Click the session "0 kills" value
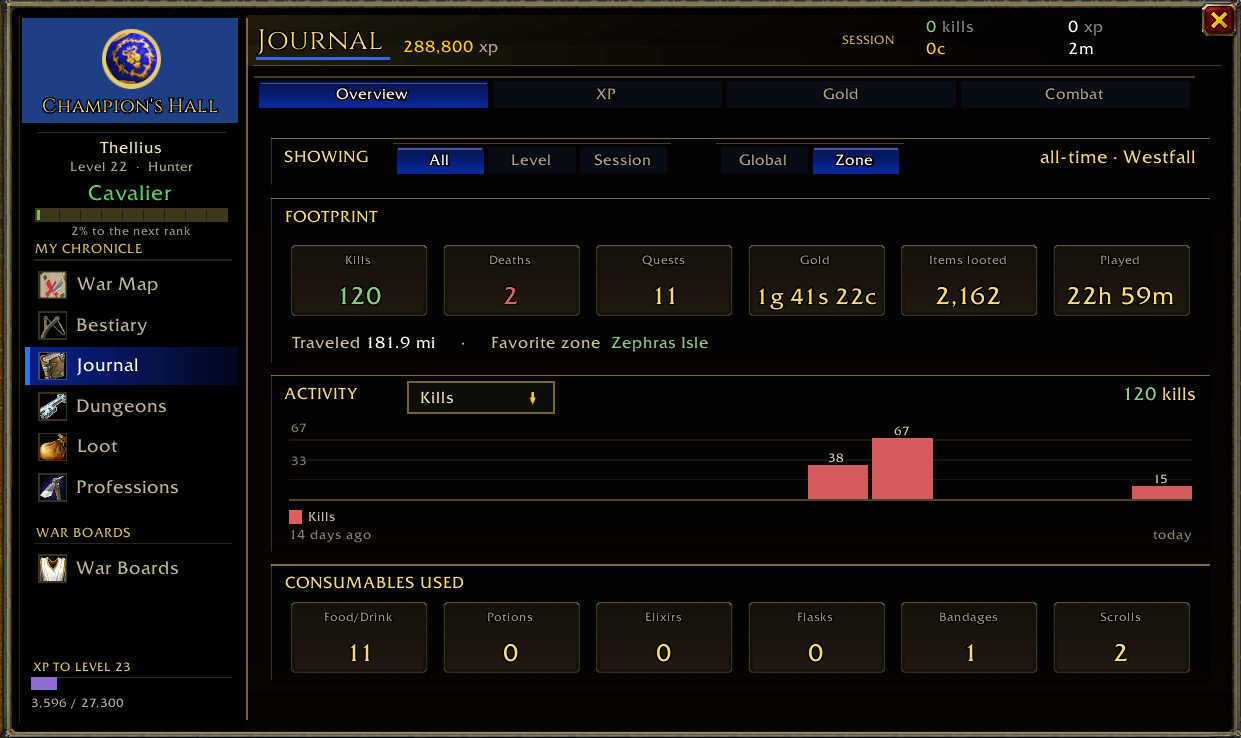This screenshot has width=1241, height=738. [950, 27]
